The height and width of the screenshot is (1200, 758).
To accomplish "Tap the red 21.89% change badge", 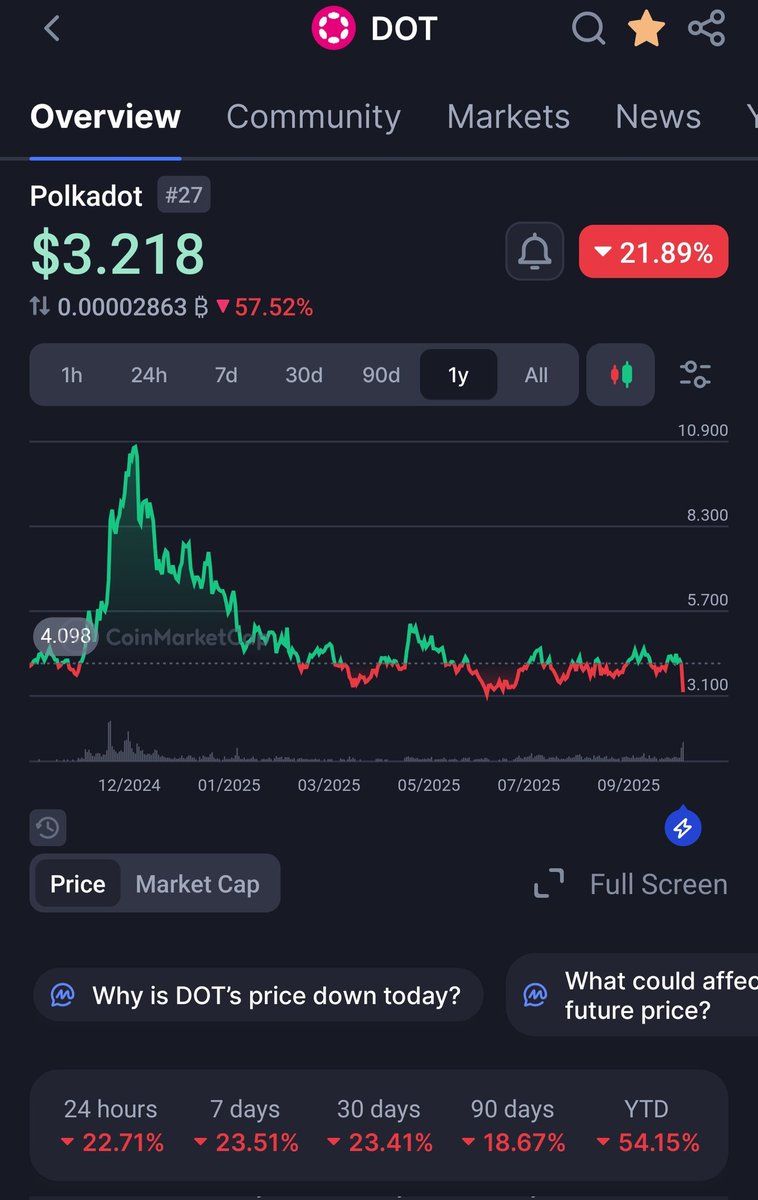I will 654,252.
